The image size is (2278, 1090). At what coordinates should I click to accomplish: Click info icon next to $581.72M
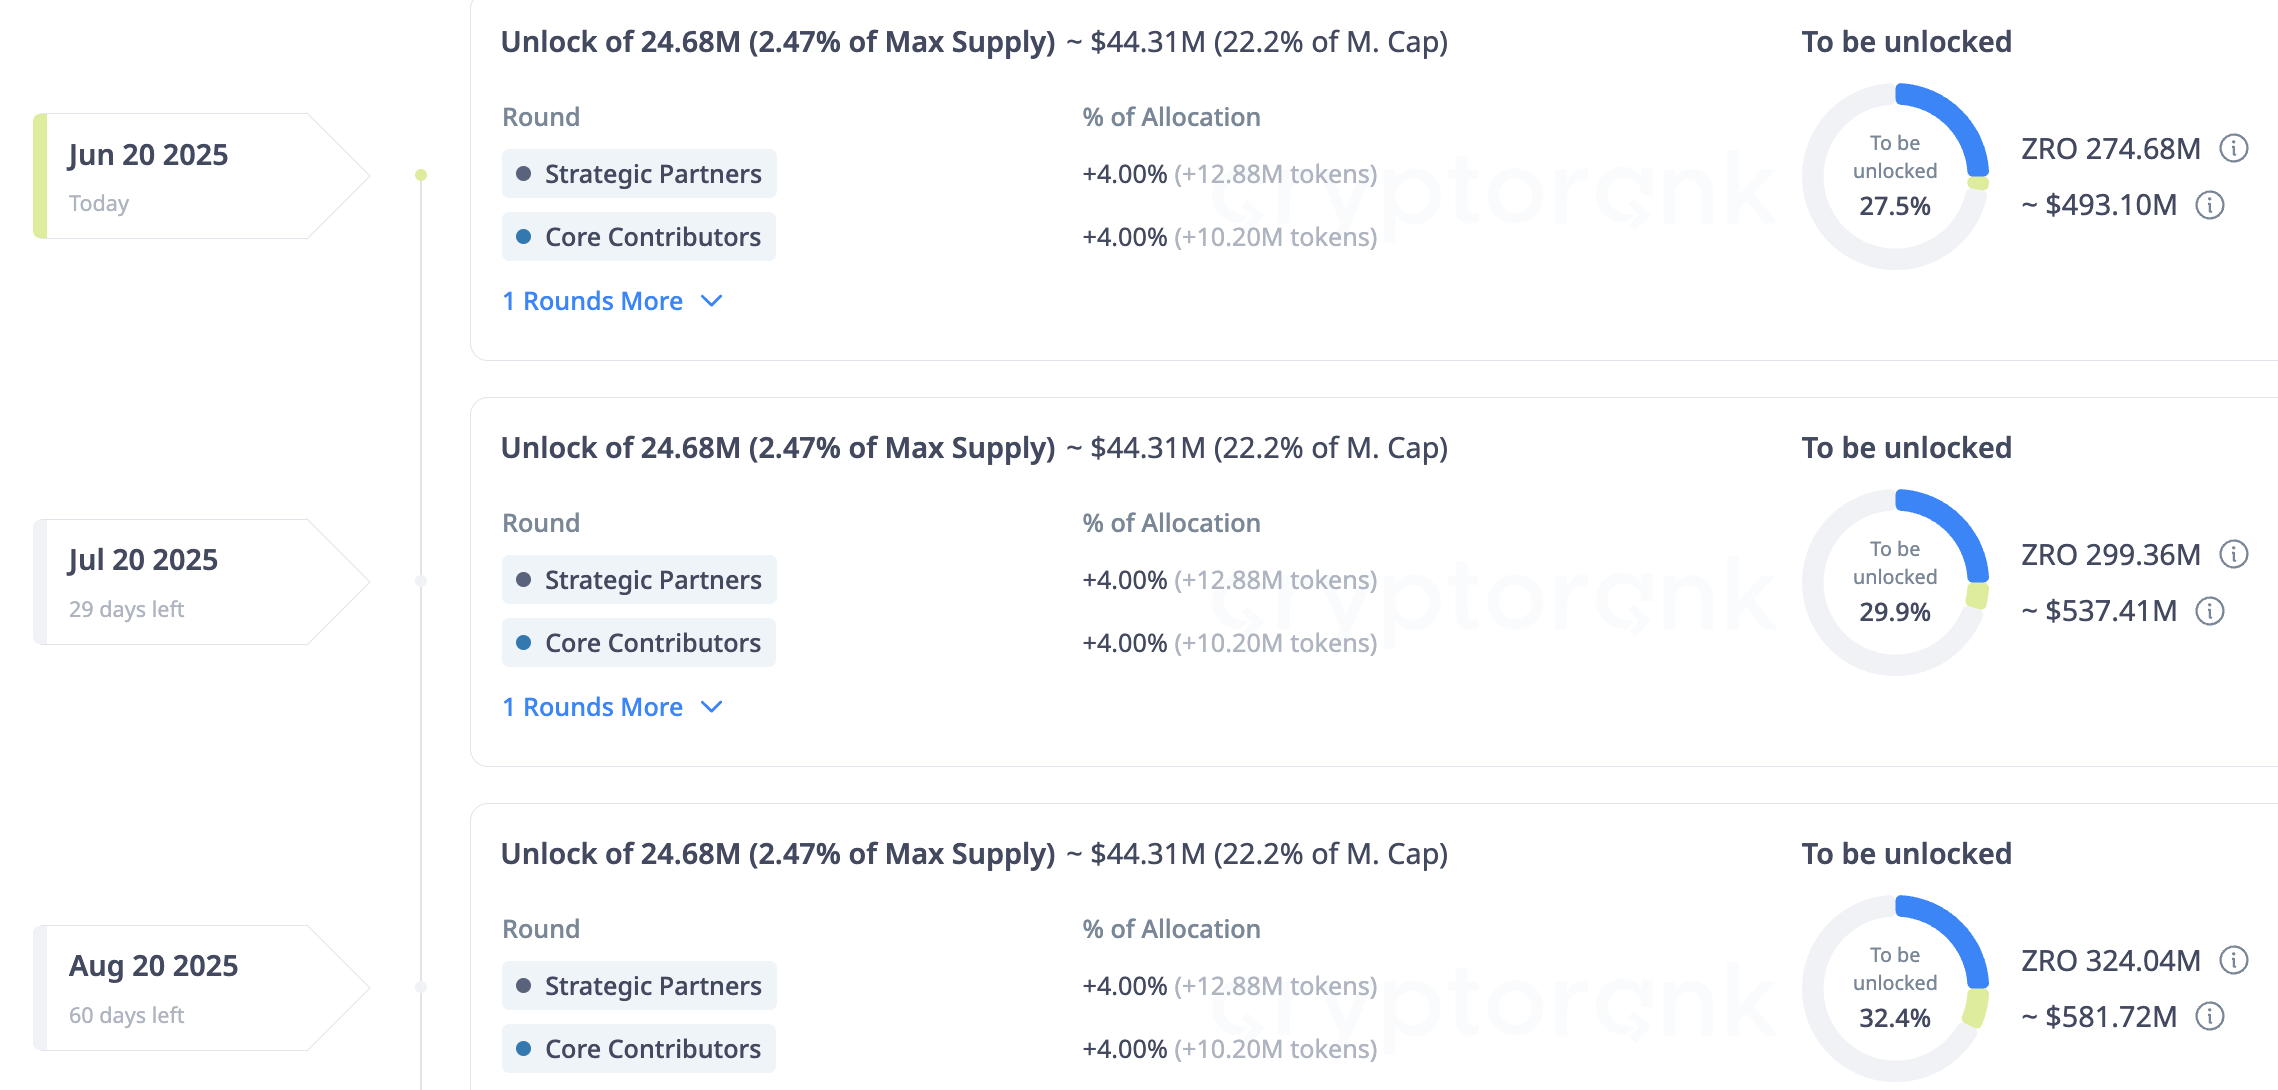(2210, 1017)
